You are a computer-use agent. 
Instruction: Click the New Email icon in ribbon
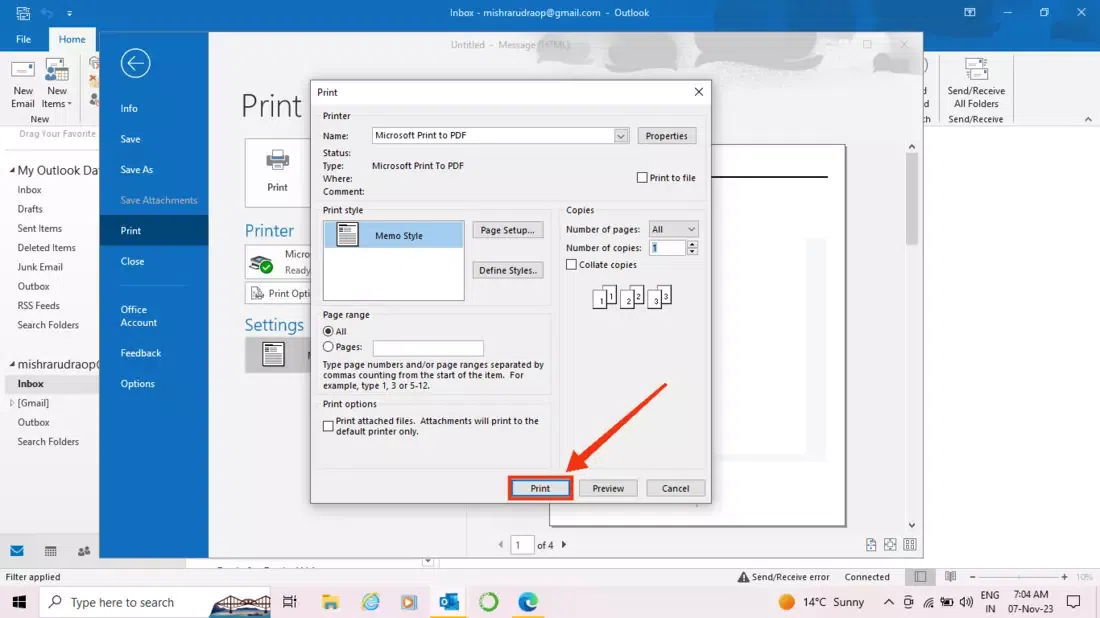[x=22, y=71]
